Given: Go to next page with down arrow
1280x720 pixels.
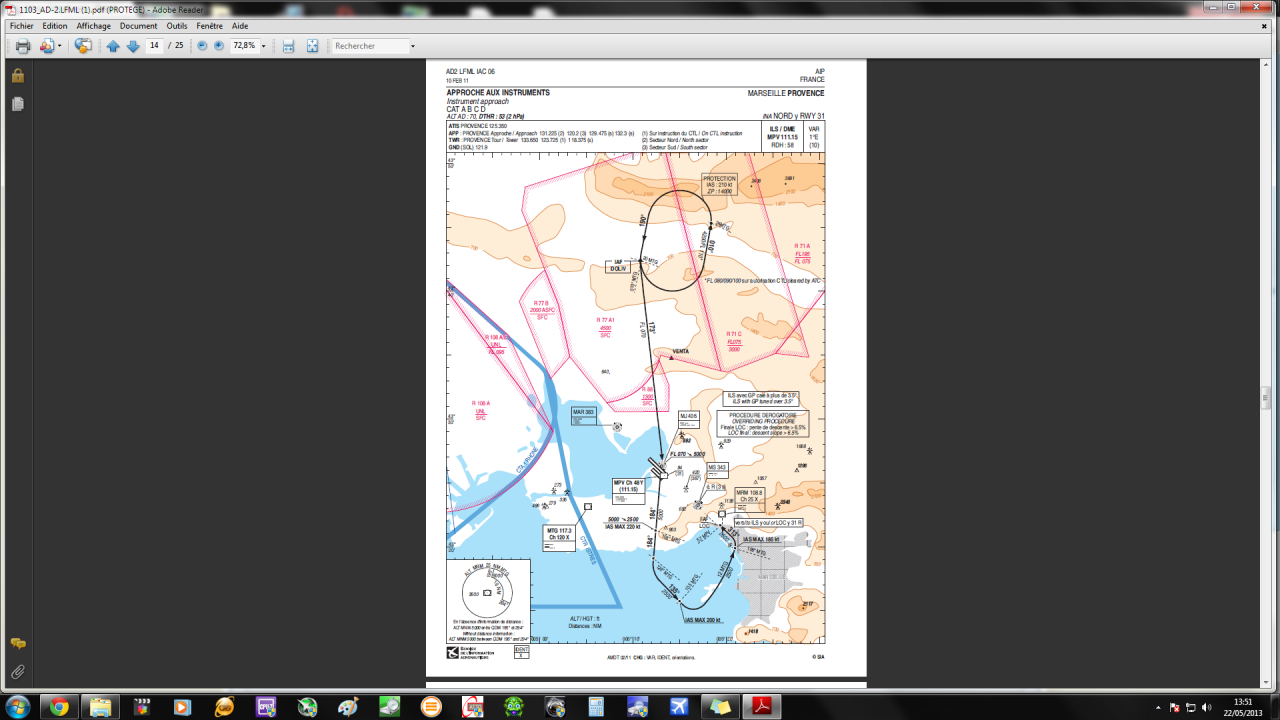Looking at the screenshot, I should coord(132,46).
